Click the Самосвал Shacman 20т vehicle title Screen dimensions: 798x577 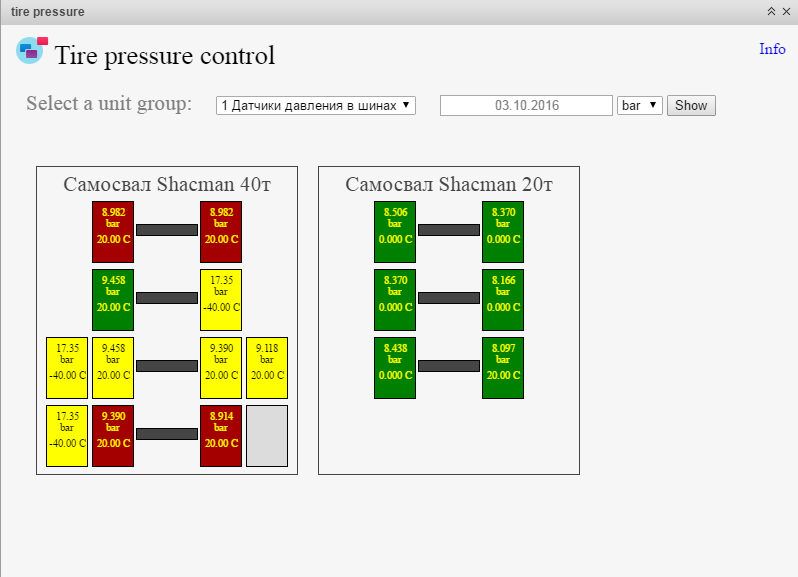point(449,184)
